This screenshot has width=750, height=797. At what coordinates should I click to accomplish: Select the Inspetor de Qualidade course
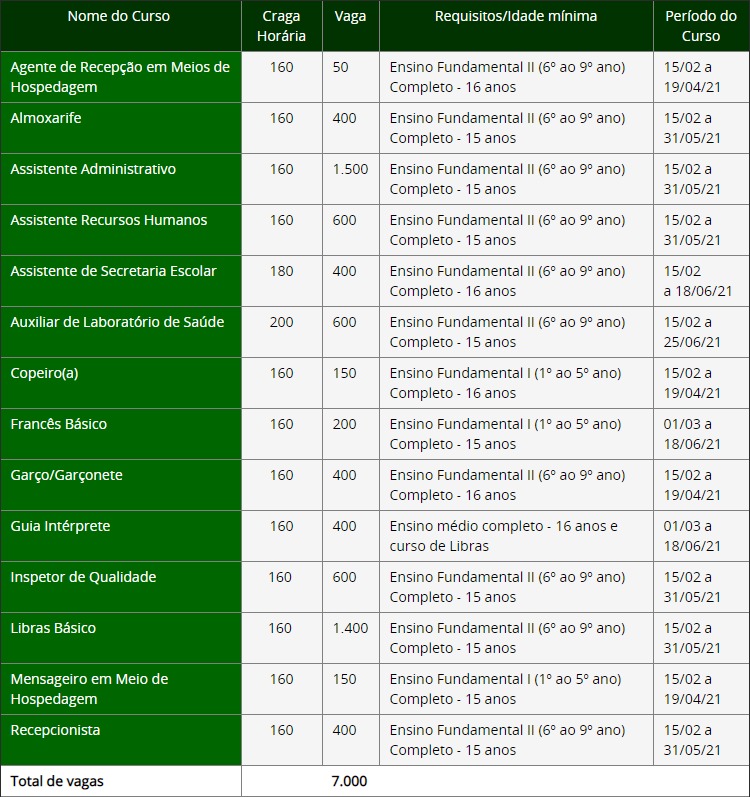(x=83, y=577)
